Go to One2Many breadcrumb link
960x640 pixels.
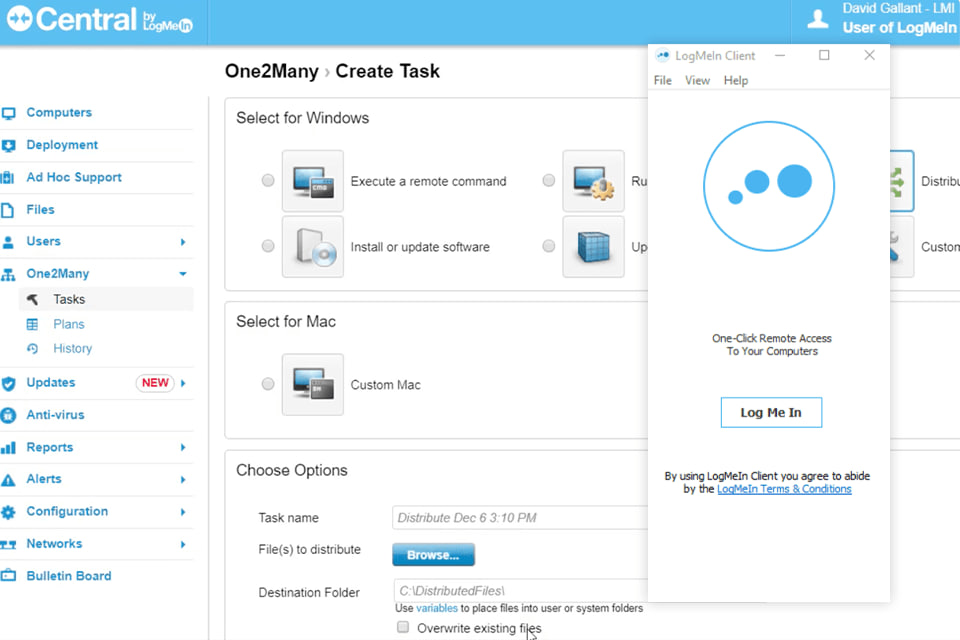tap(271, 71)
